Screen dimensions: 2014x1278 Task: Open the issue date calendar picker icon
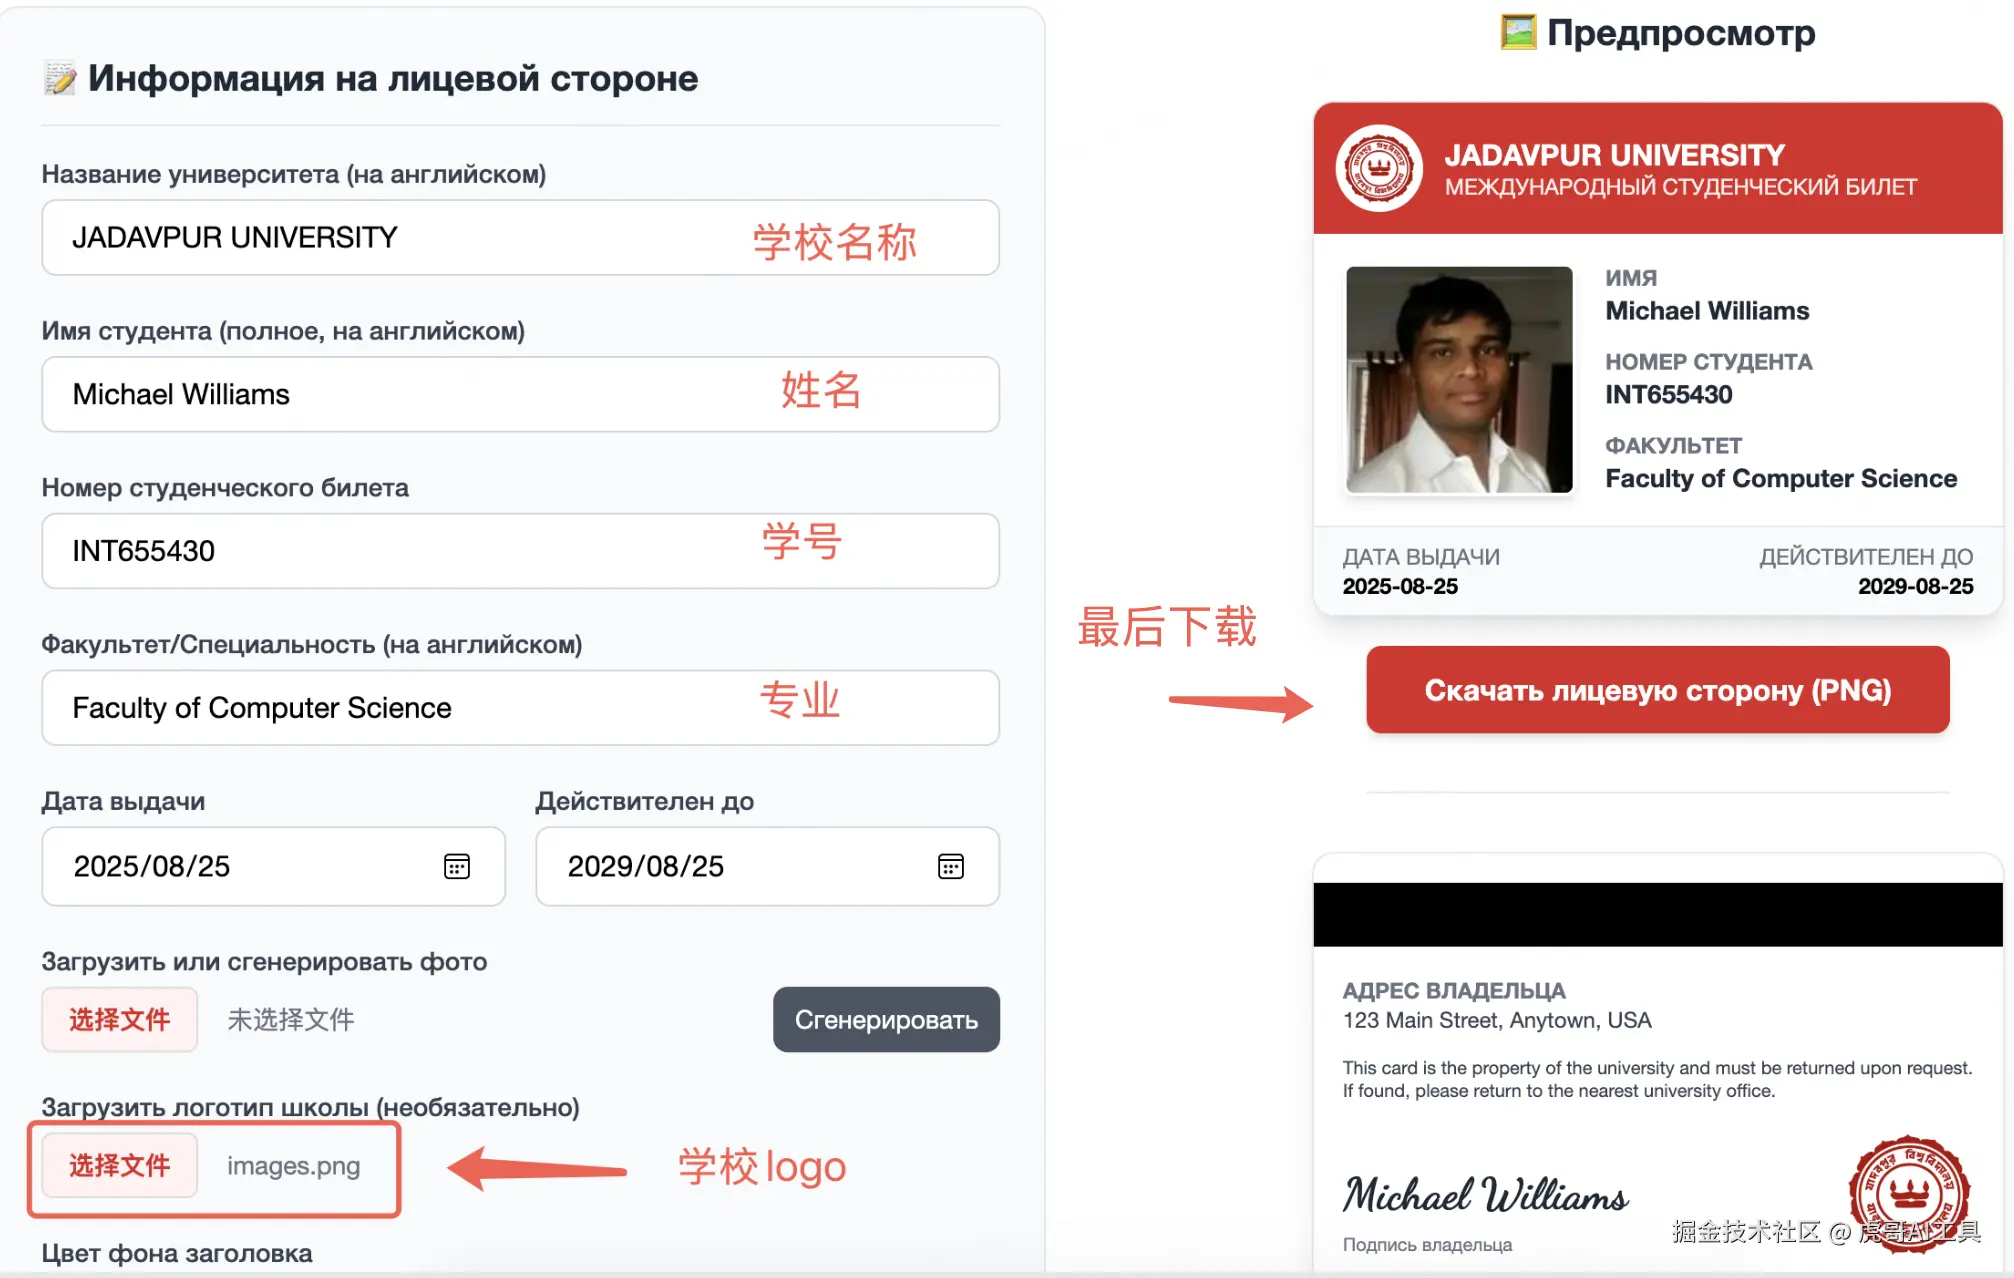457,866
